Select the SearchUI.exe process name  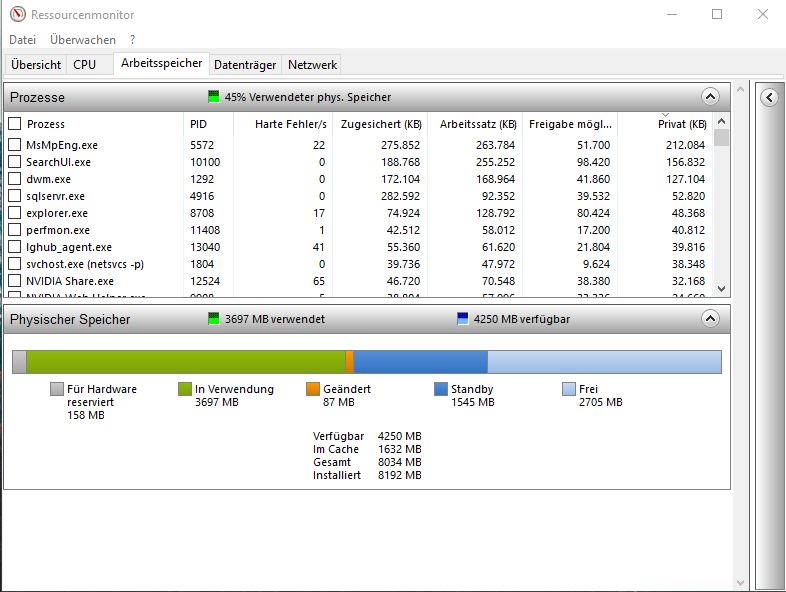click(x=58, y=162)
